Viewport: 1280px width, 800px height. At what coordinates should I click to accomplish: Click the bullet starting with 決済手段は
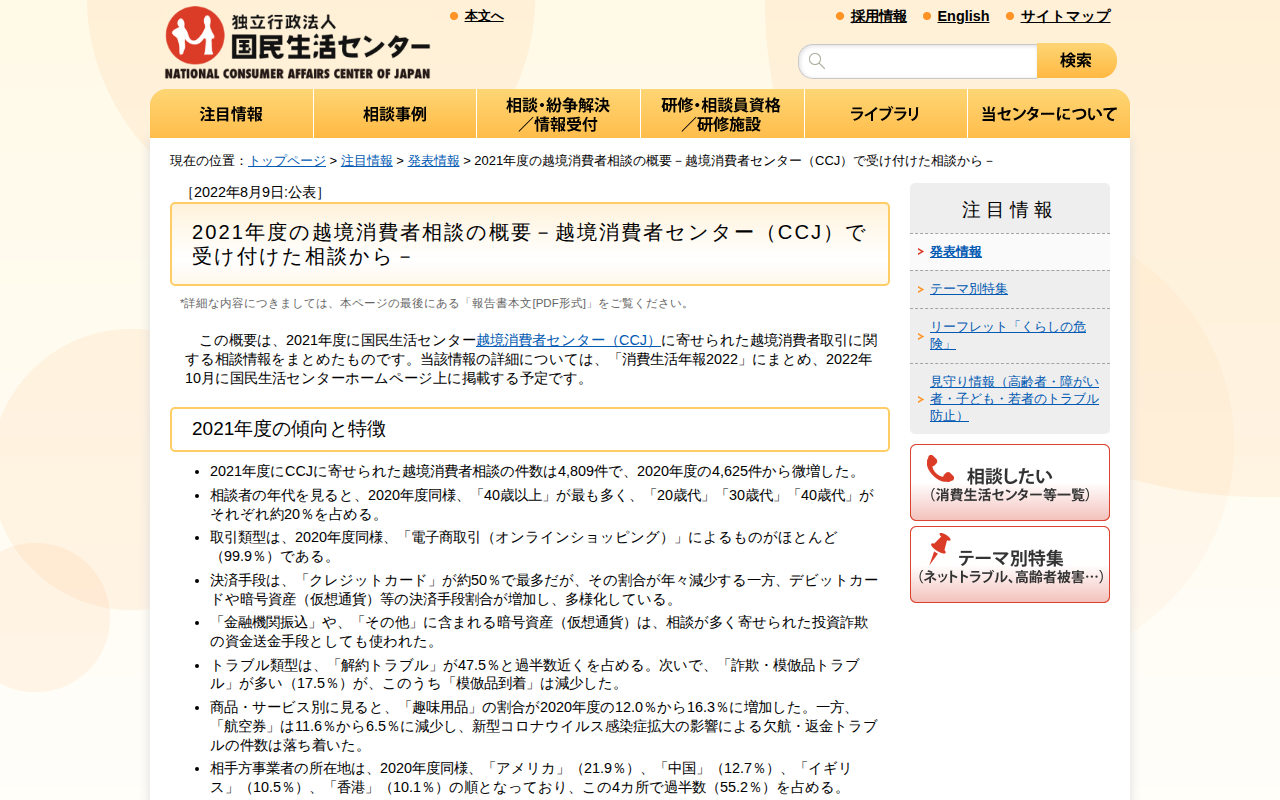click(x=544, y=590)
